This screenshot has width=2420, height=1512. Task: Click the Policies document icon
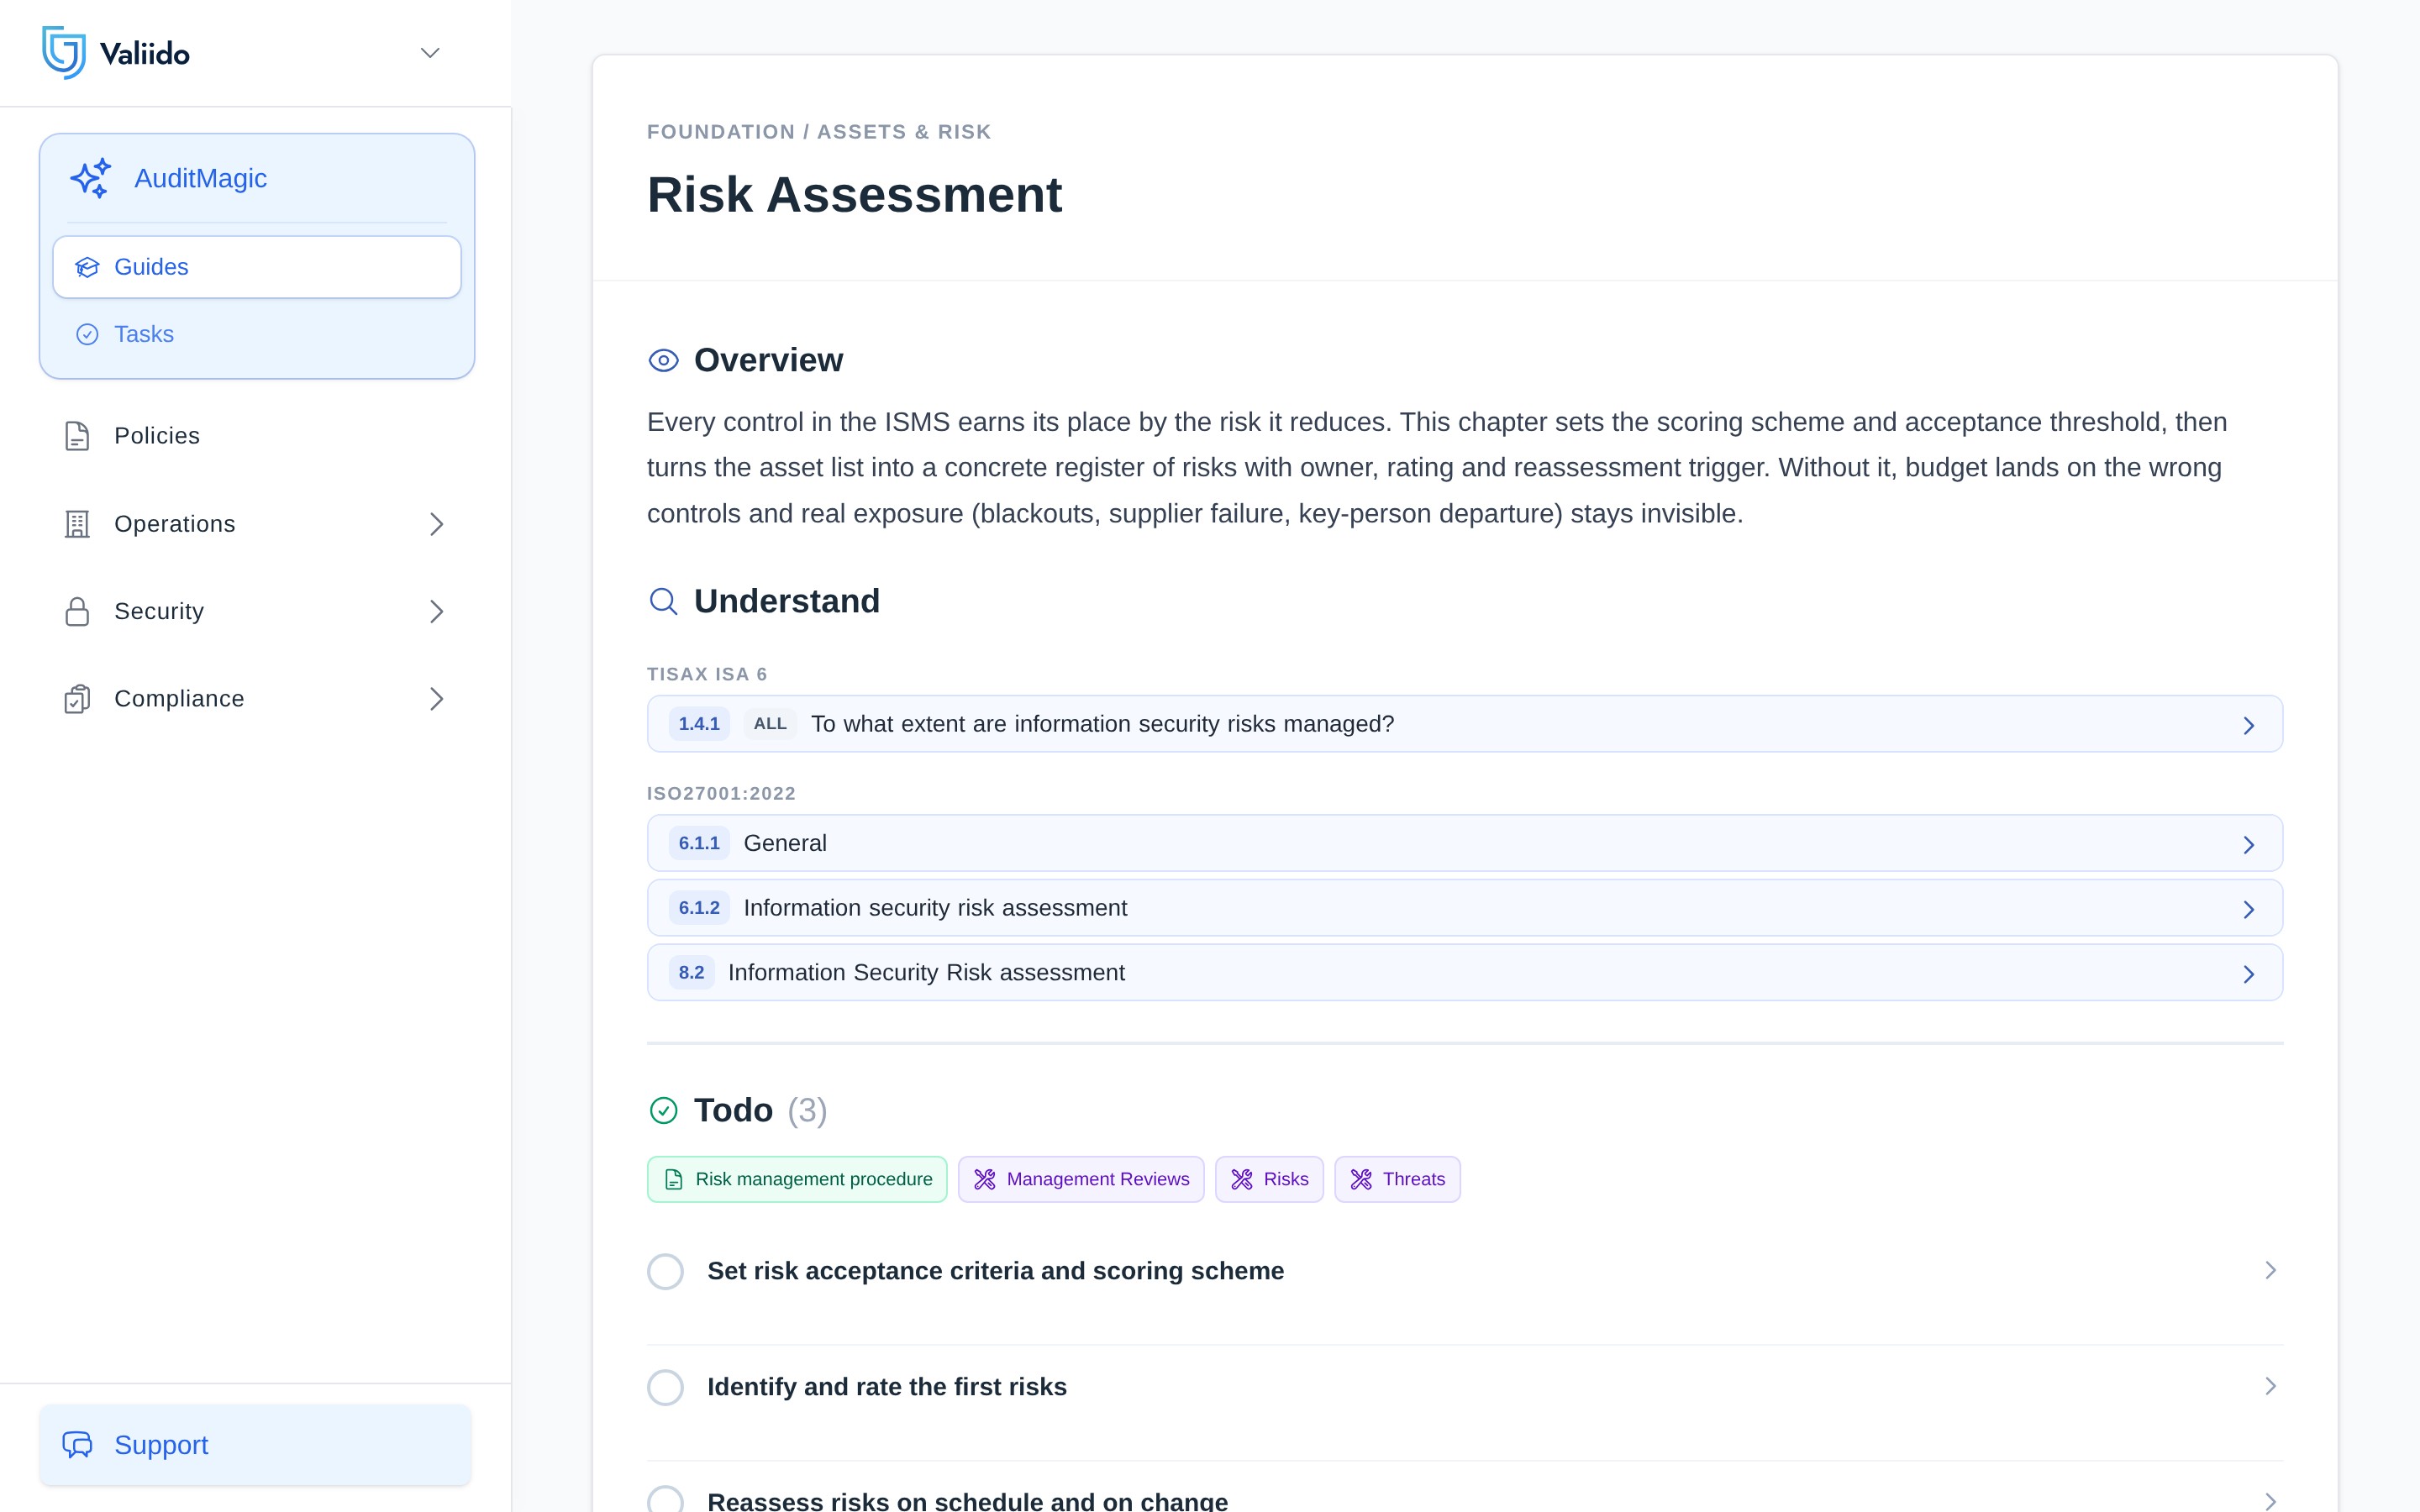(77, 436)
